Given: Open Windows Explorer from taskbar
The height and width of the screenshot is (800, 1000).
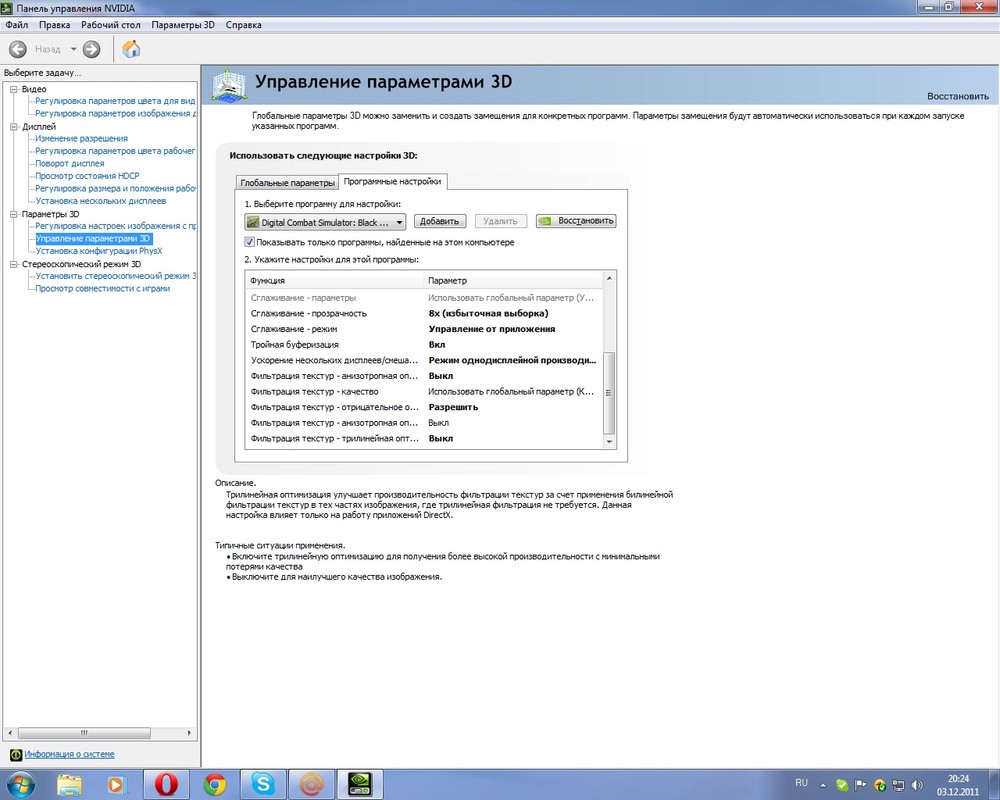Looking at the screenshot, I should tap(70, 784).
